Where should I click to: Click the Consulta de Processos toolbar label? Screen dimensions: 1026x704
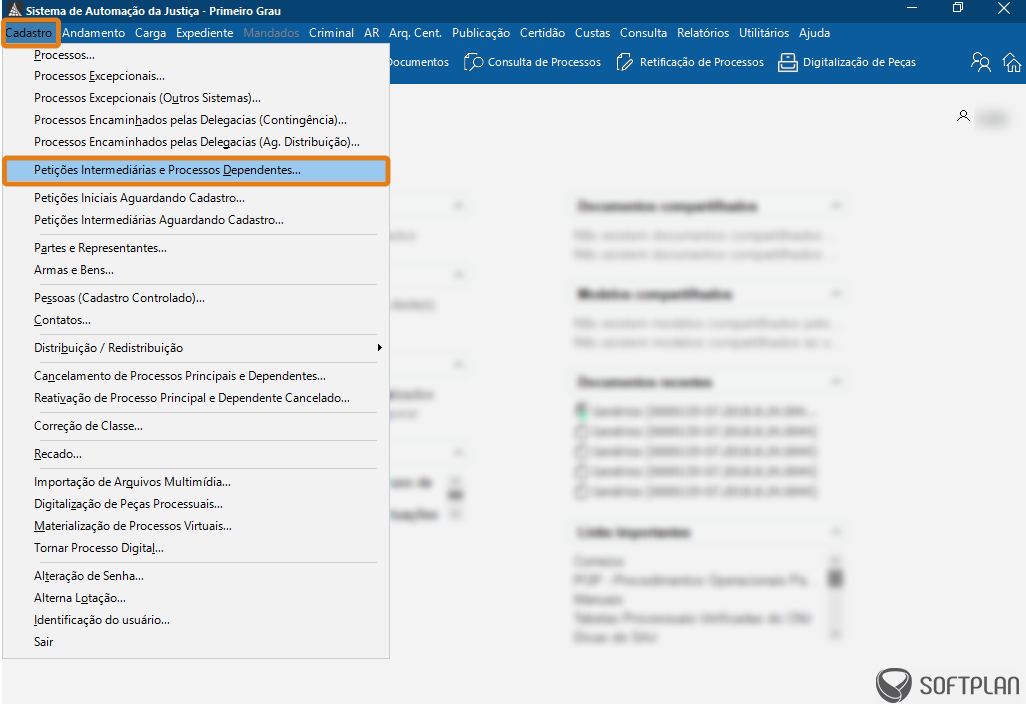[x=544, y=62]
